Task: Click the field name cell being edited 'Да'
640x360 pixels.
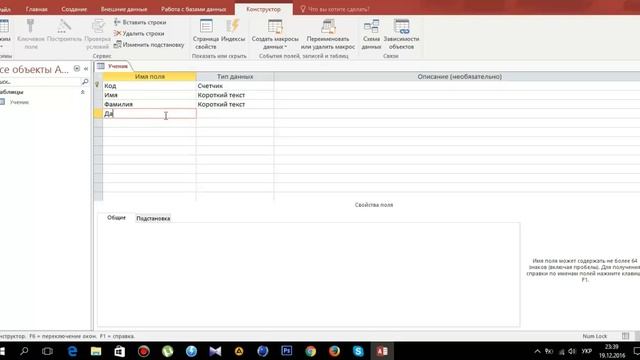Action: [149, 114]
